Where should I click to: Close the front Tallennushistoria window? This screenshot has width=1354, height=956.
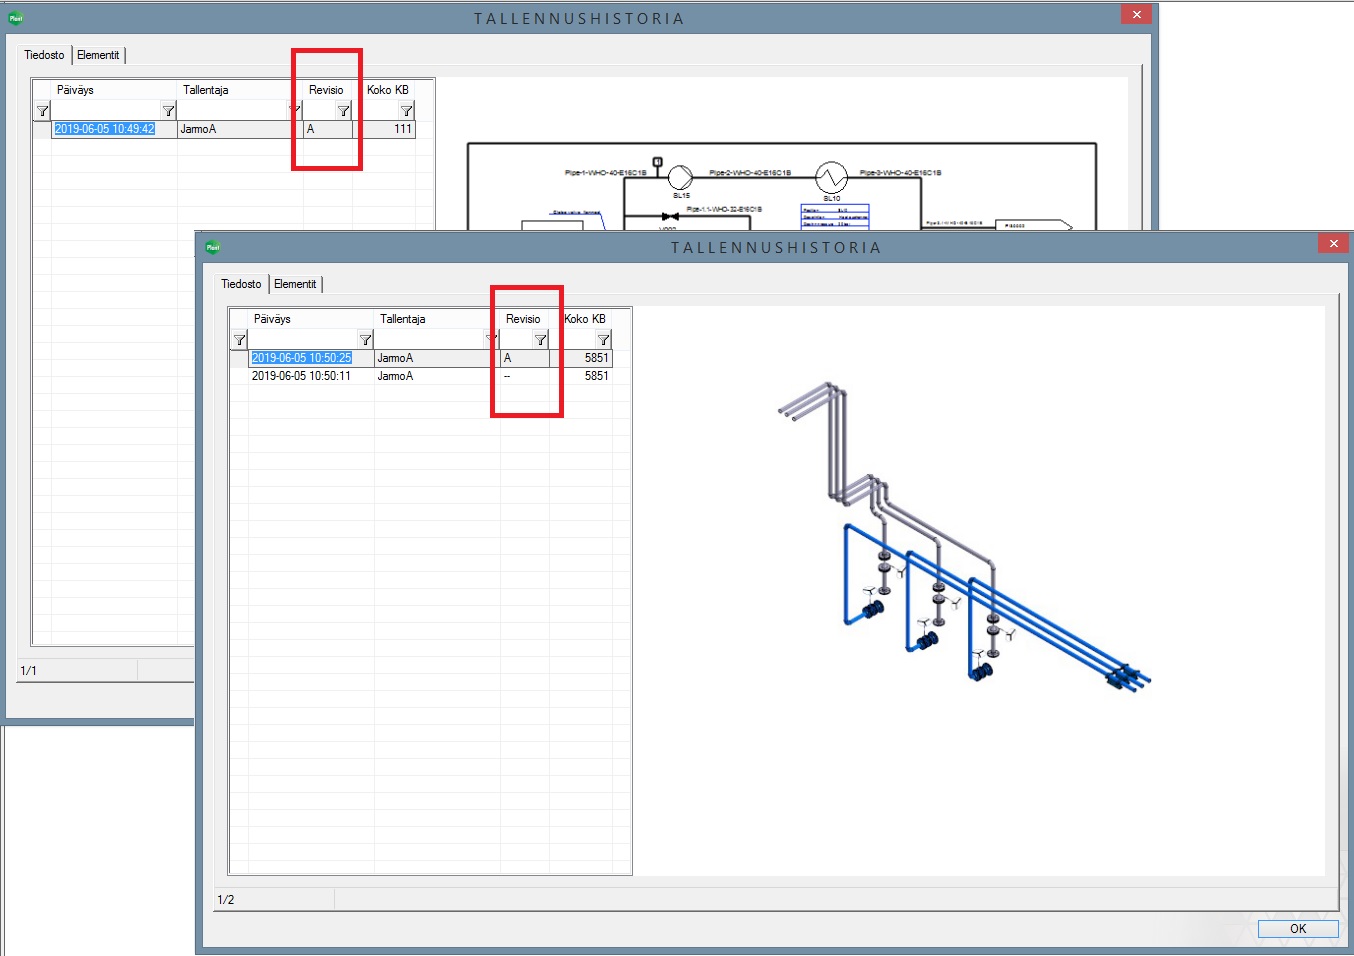tap(1333, 243)
